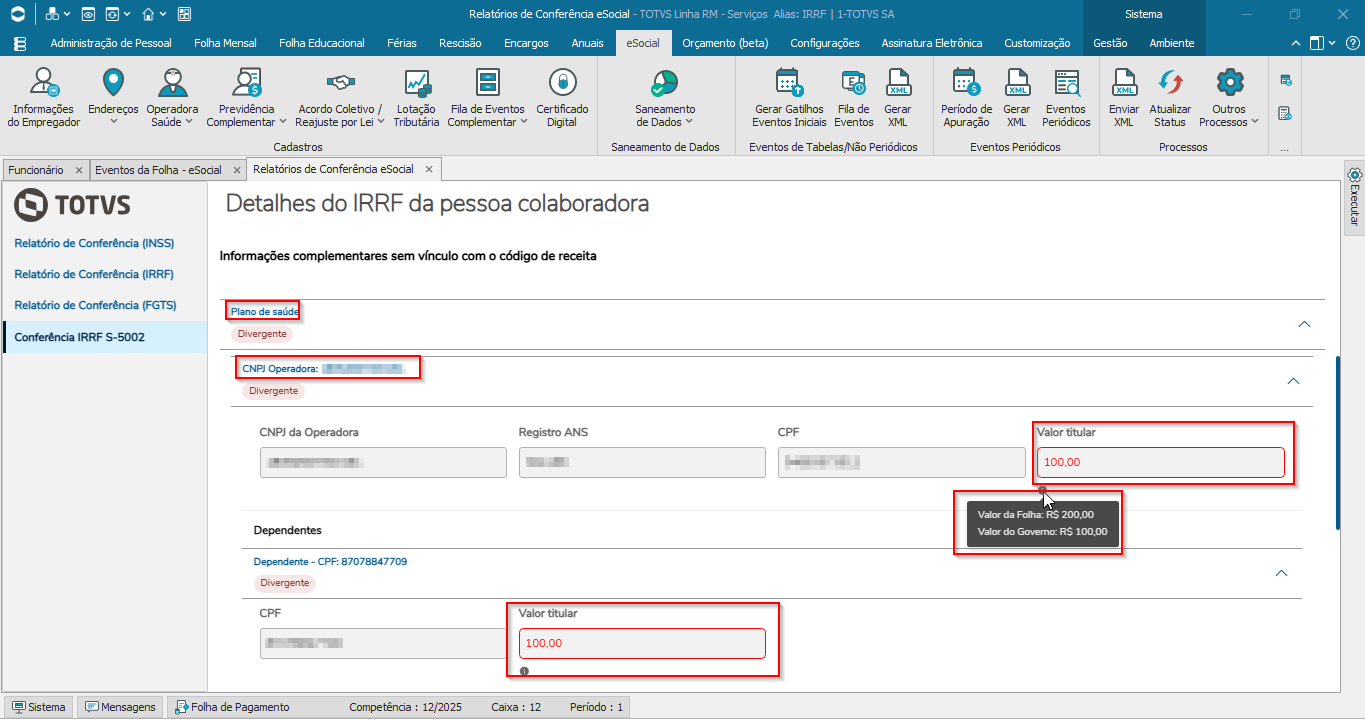The height and width of the screenshot is (719, 1365).
Task: Click vertical scrollbar of details panel
Action: [x=1338, y=442]
